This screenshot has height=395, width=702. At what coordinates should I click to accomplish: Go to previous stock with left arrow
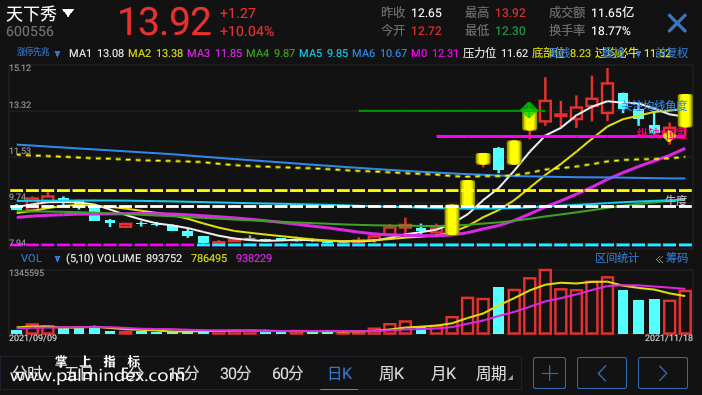pos(602,373)
